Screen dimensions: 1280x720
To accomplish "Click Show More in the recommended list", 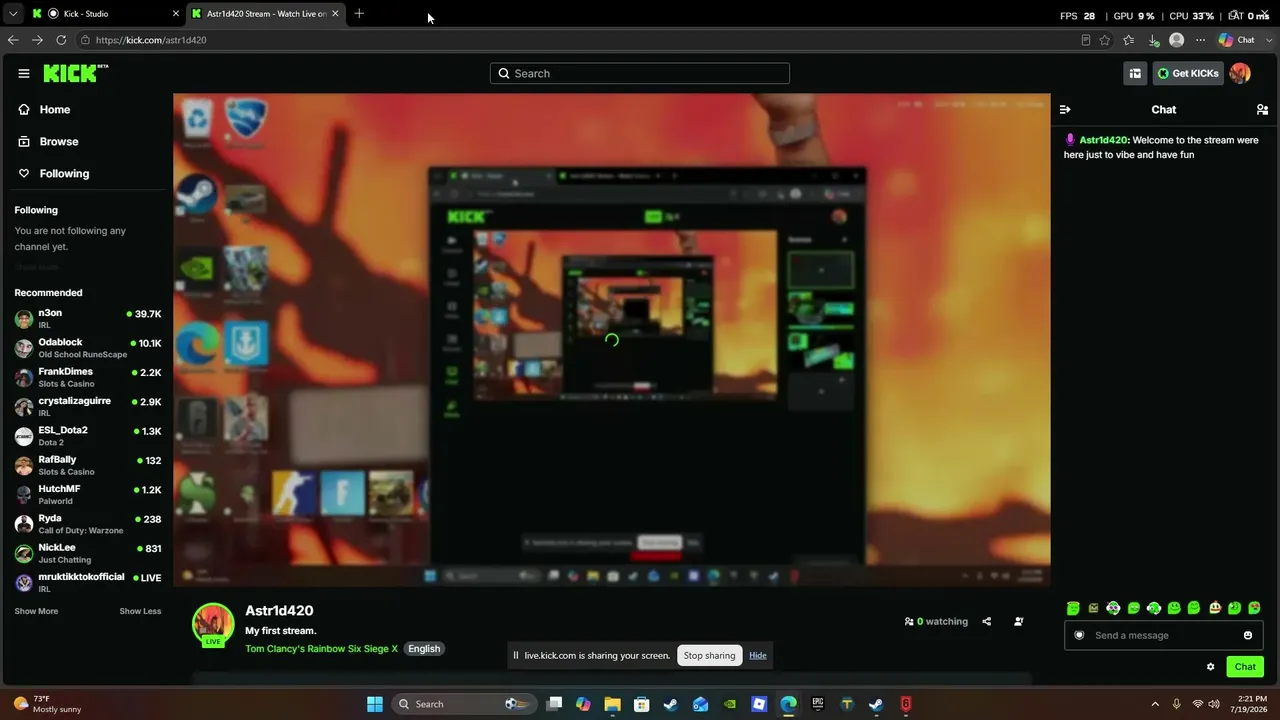I will click(x=36, y=611).
